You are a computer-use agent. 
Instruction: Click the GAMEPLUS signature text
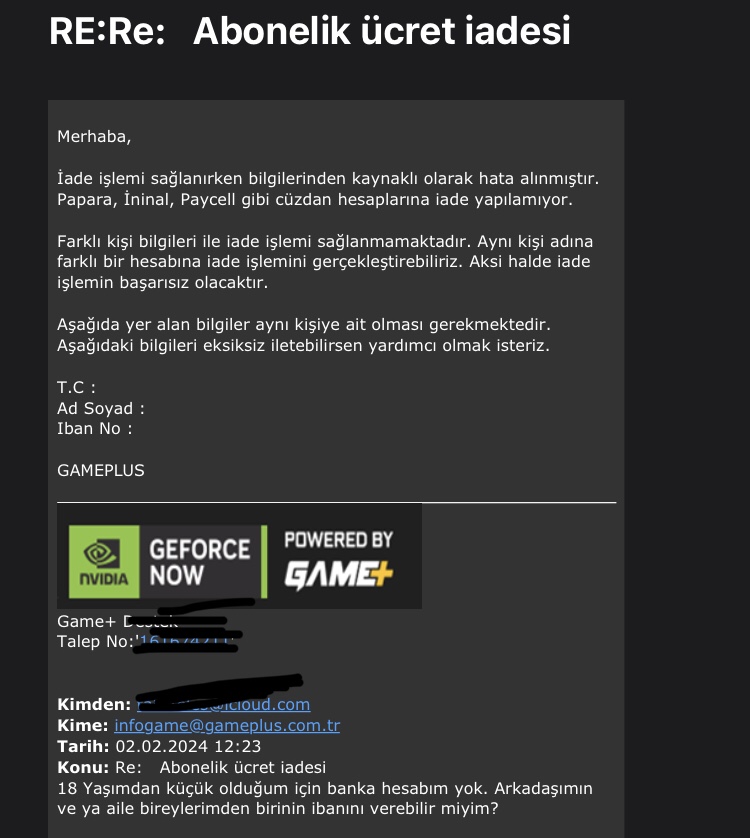[100, 470]
